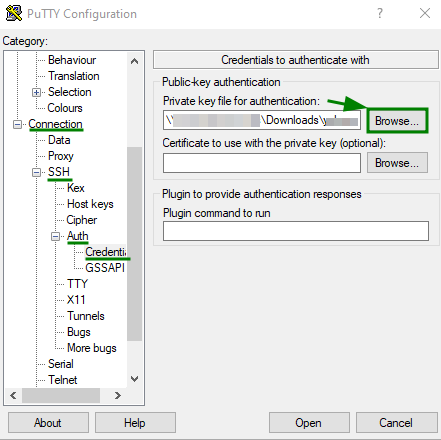Image resolution: width=441 pixels, height=440 pixels.
Task: Browse for certificate file
Action: point(397,163)
